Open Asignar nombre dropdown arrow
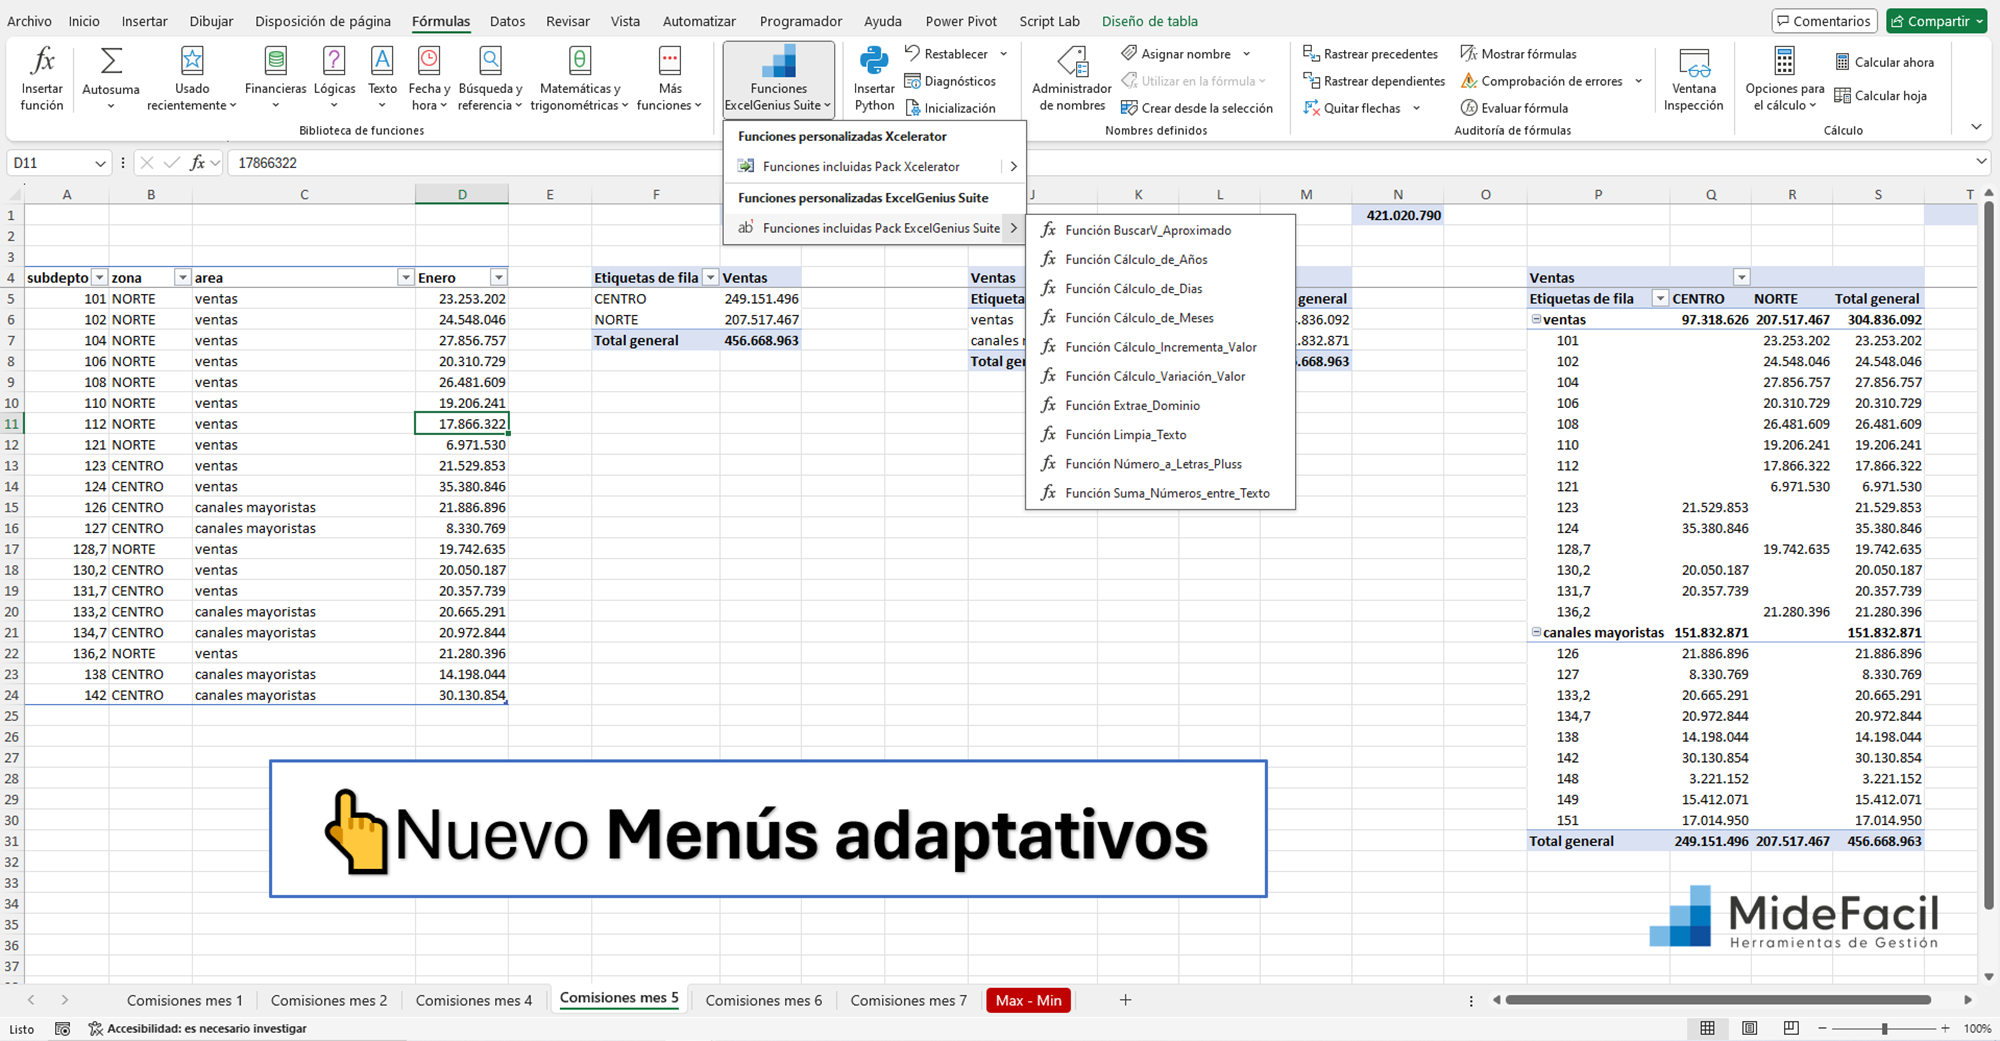 (1247, 54)
